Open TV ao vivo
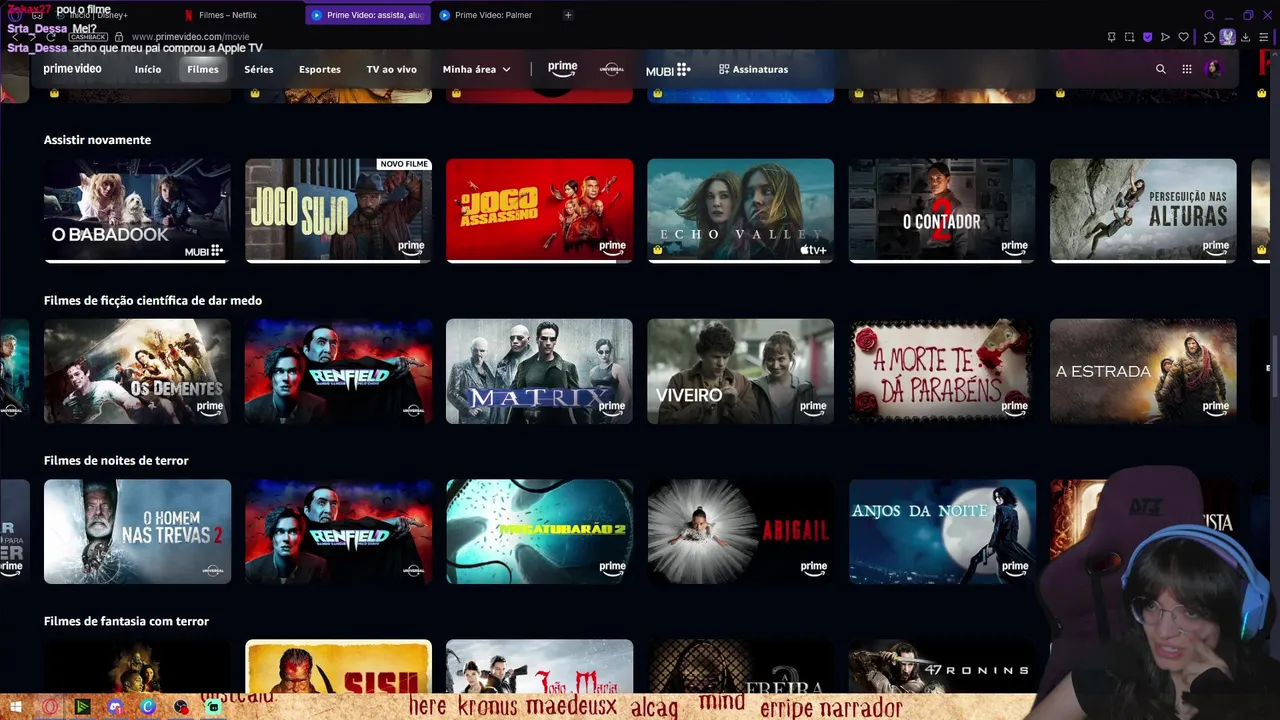The width and height of the screenshot is (1280, 720). click(x=391, y=69)
